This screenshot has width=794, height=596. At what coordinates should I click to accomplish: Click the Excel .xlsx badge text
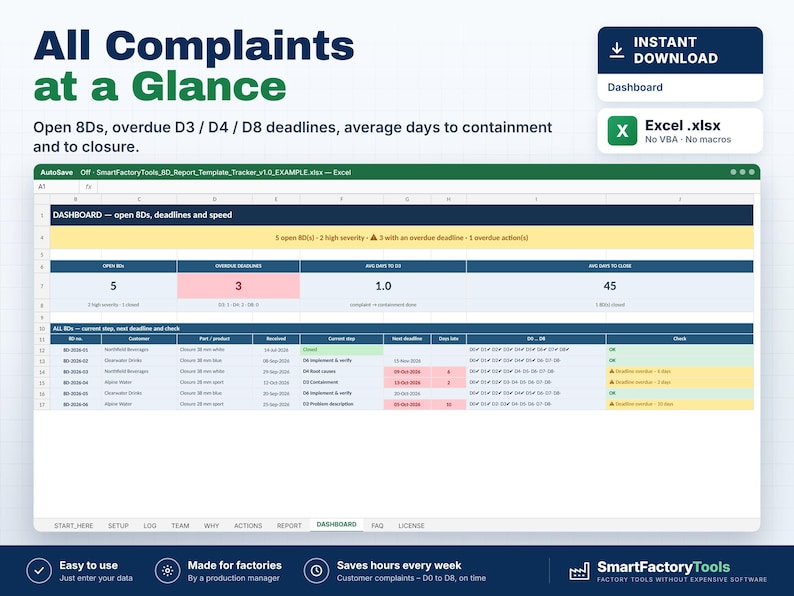(683, 125)
